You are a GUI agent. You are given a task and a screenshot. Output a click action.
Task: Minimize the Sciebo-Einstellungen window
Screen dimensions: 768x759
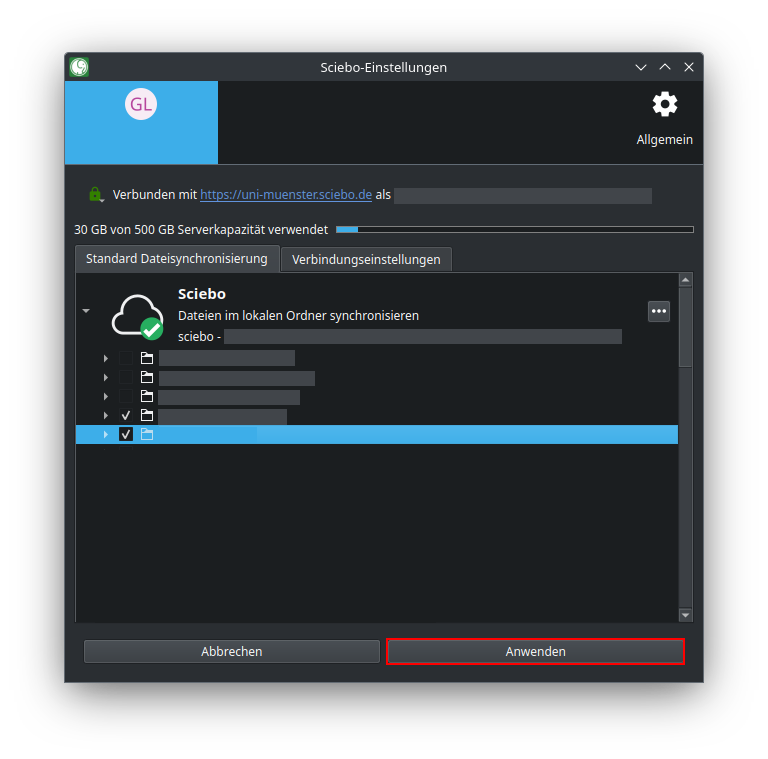pyautogui.click(x=641, y=67)
